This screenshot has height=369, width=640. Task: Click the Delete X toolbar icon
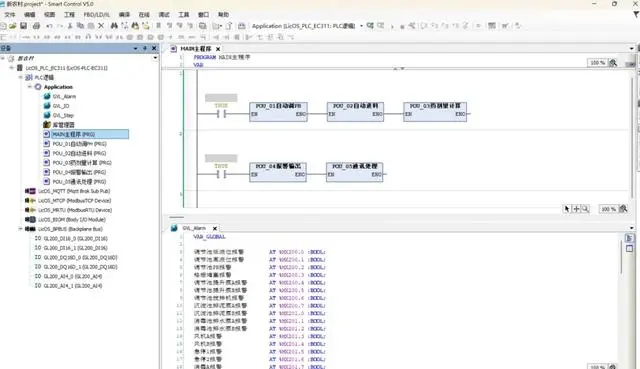pyautogui.click(x=101, y=26)
